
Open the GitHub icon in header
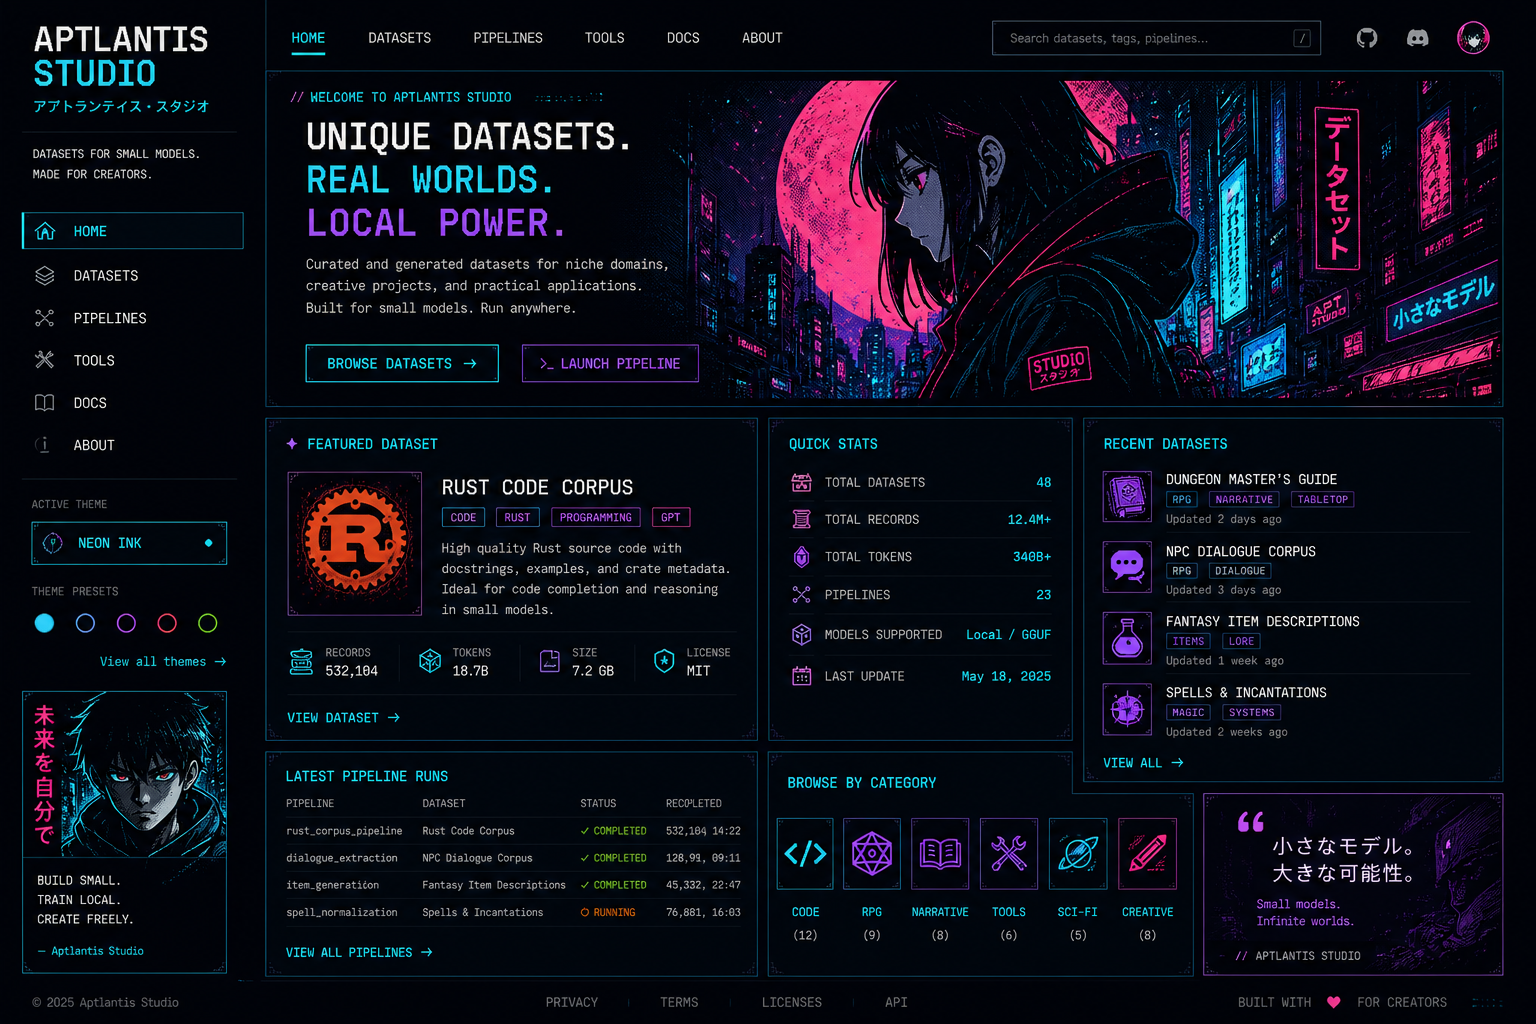[x=1367, y=38]
